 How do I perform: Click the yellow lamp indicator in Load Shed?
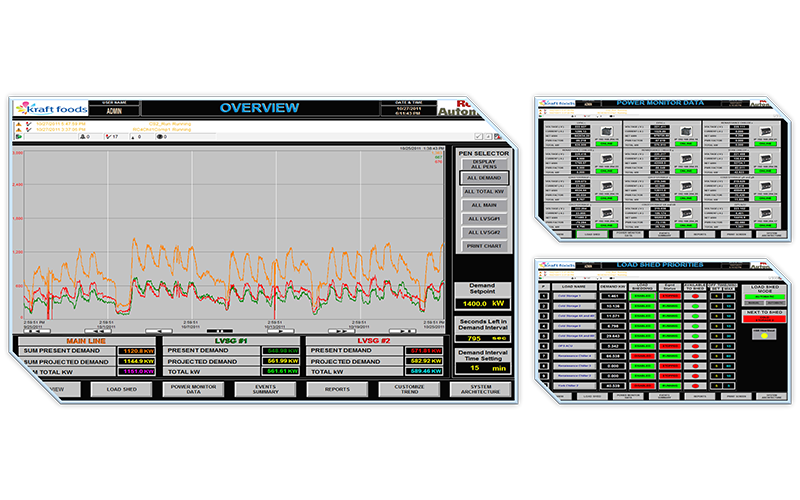[x=764, y=336]
